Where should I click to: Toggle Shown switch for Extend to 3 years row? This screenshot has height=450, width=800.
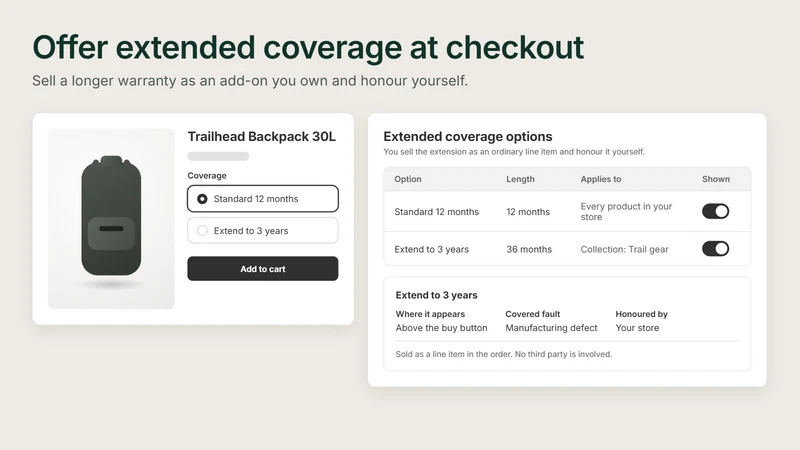[x=715, y=248]
